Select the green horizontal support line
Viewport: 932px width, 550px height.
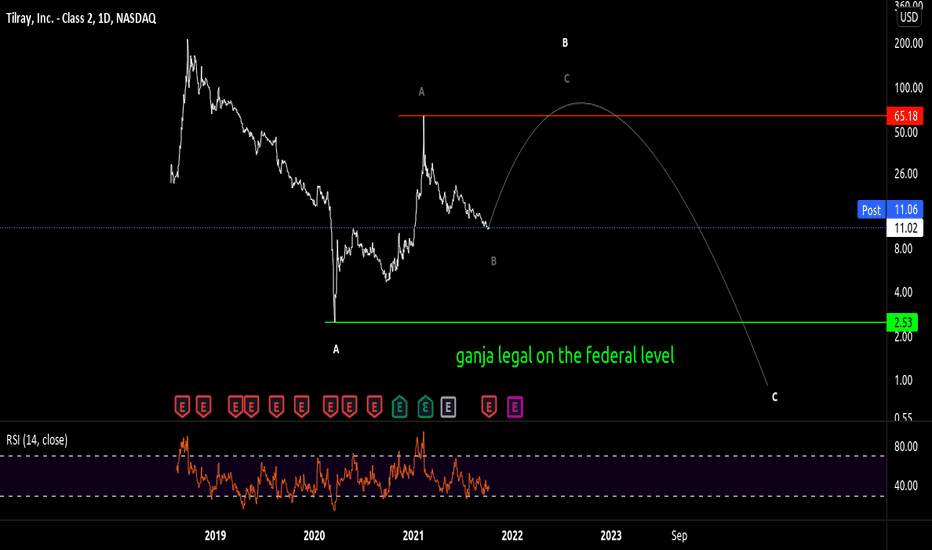[605, 322]
